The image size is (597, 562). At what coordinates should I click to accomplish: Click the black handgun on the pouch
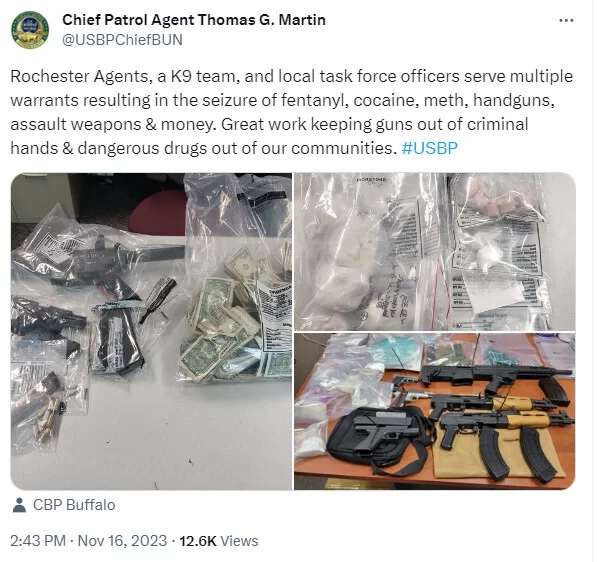point(385,430)
